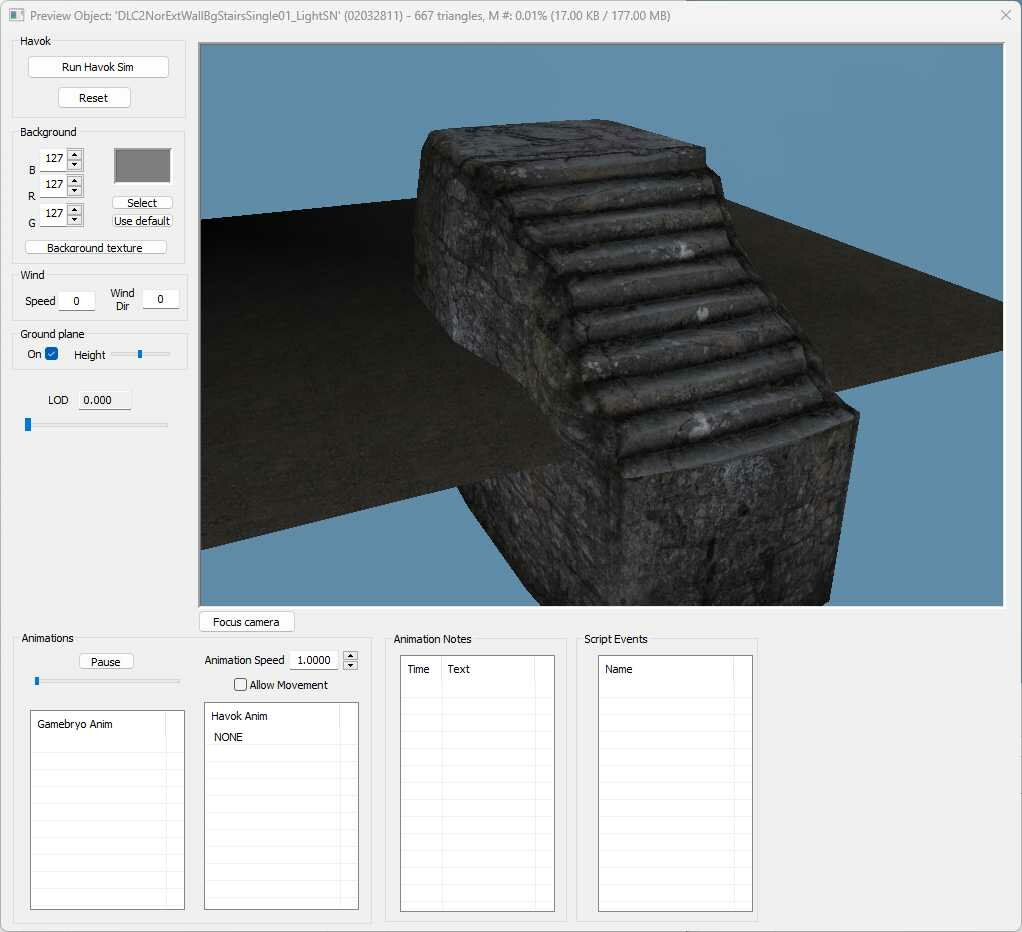1022x932 pixels.
Task: Click the Focus camera button
Action: (x=246, y=622)
